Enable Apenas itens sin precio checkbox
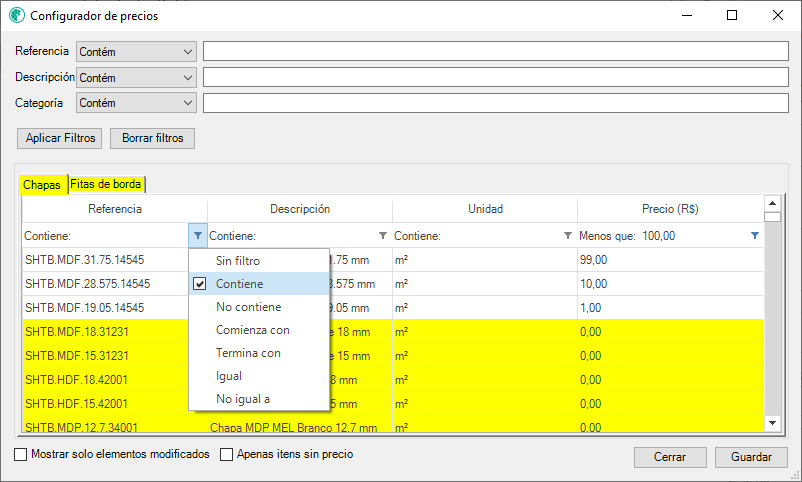The image size is (802, 482). pyautogui.click(x=226, y=454)
